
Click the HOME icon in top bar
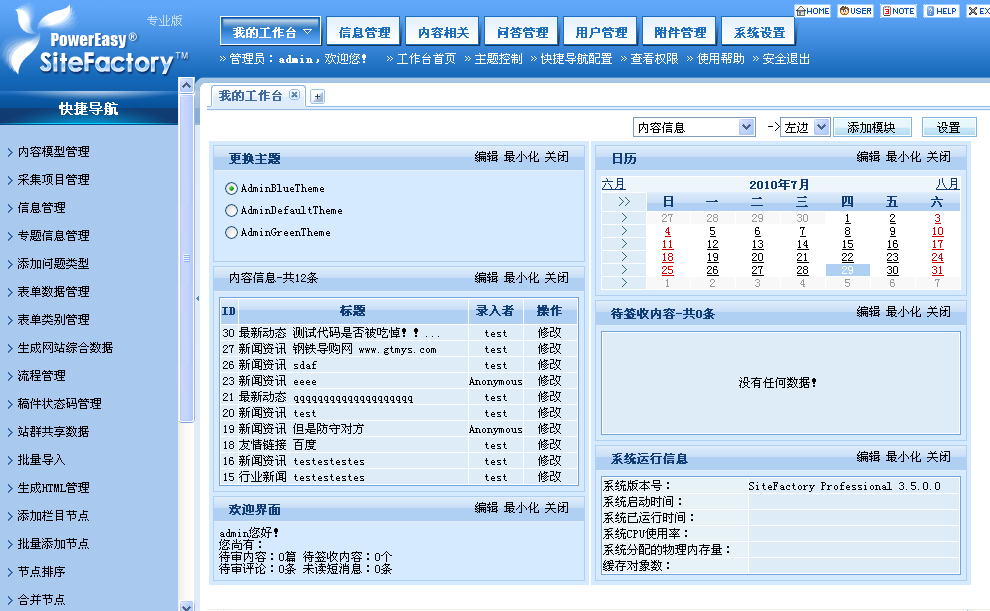tap(812, 11)
